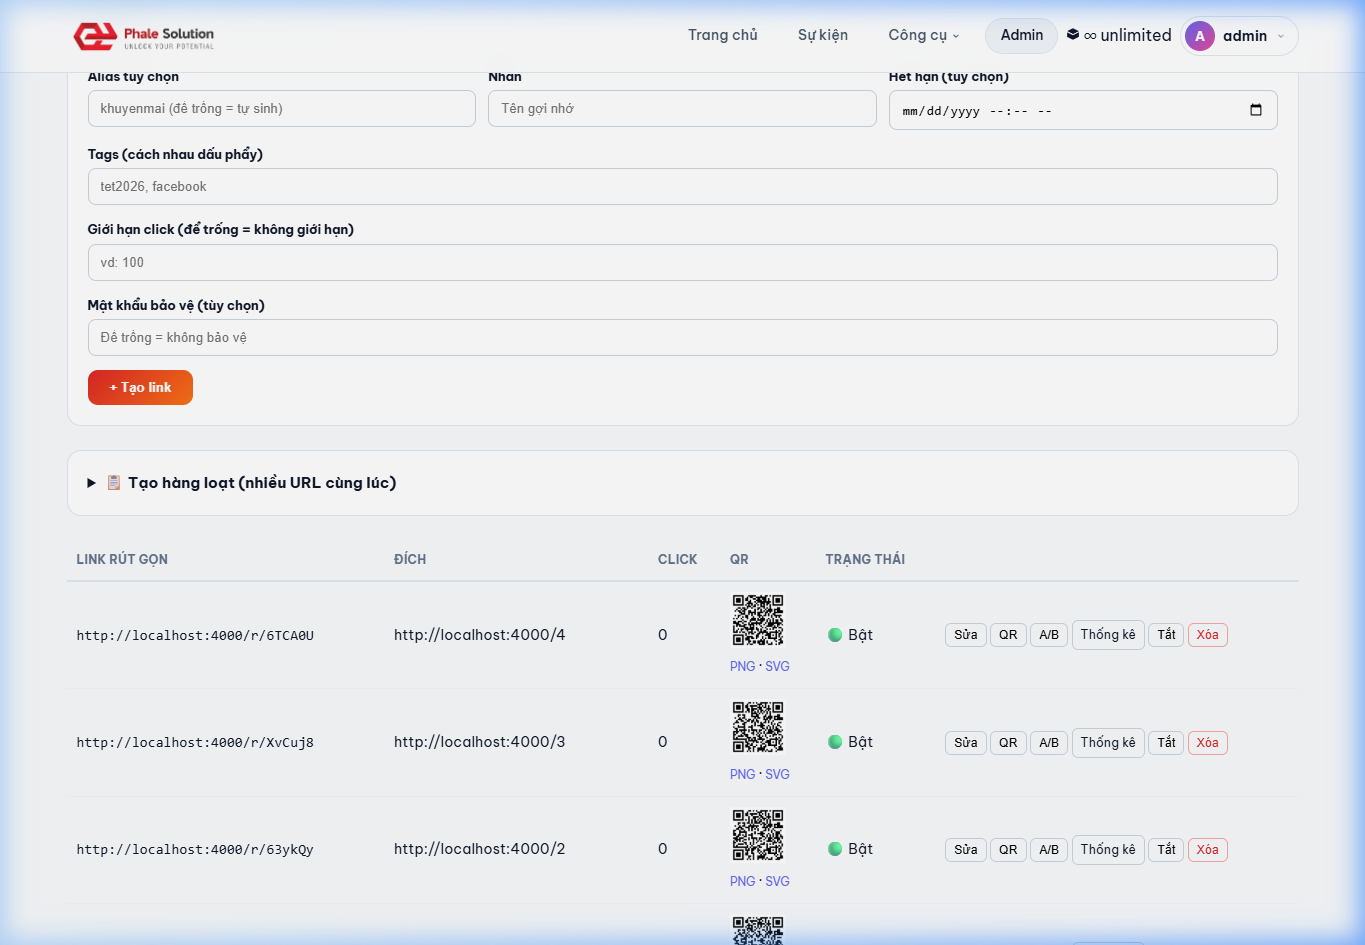Expand the bulk create section triangle
The image size is (1365, 945).
[92, 483]
